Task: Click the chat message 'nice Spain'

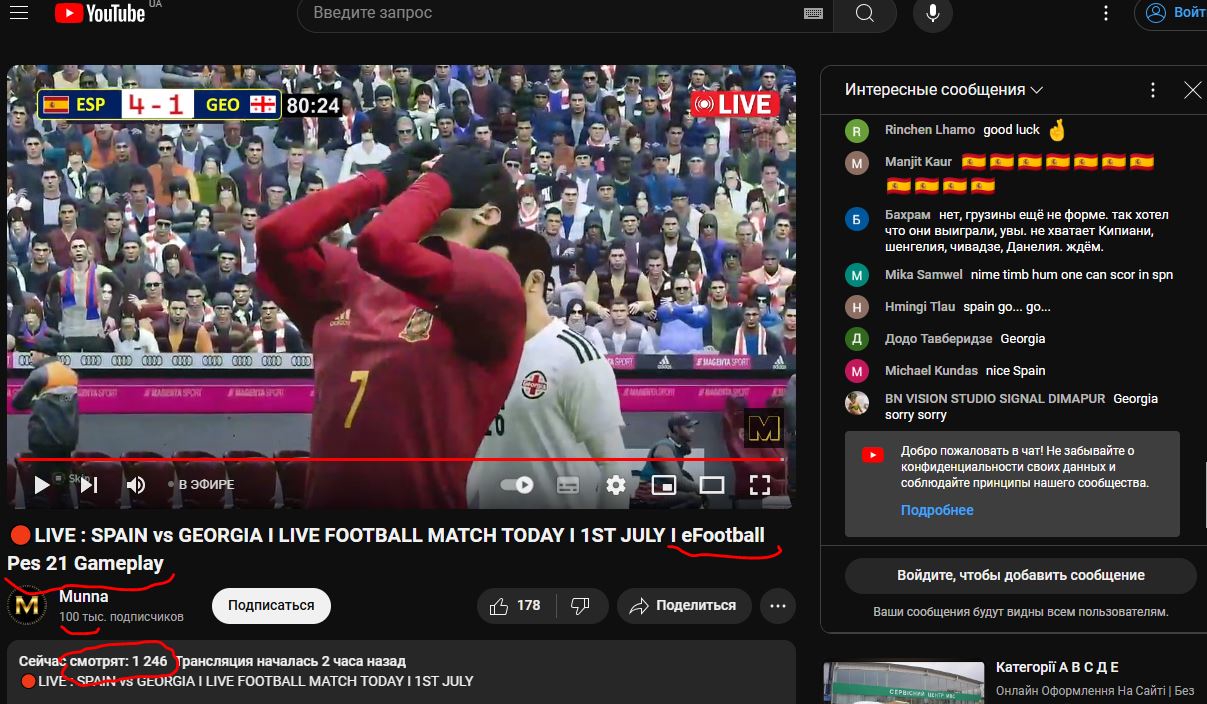Action: click(1016, 370)
